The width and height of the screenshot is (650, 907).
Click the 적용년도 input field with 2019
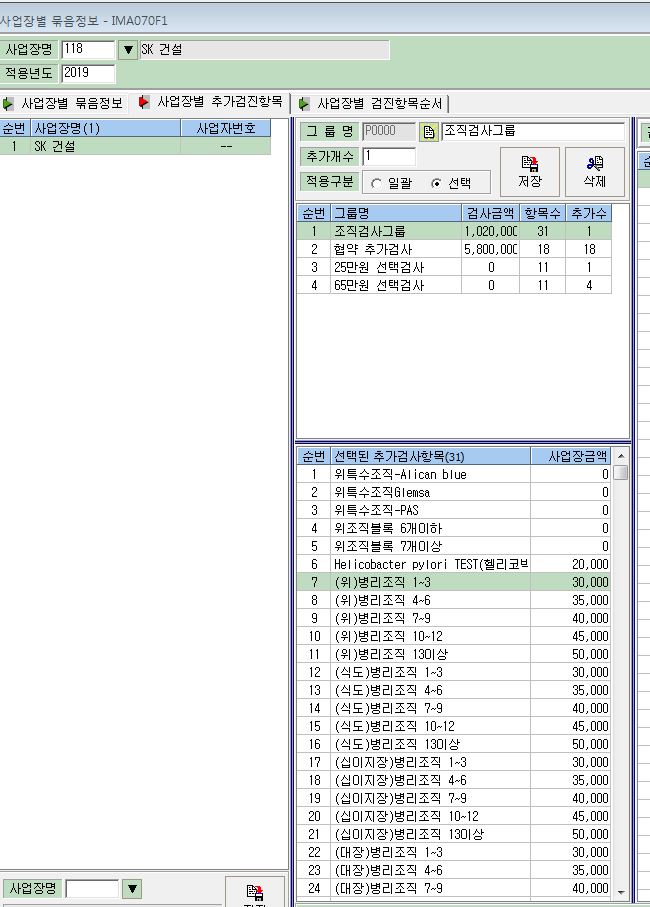[88, 73]
